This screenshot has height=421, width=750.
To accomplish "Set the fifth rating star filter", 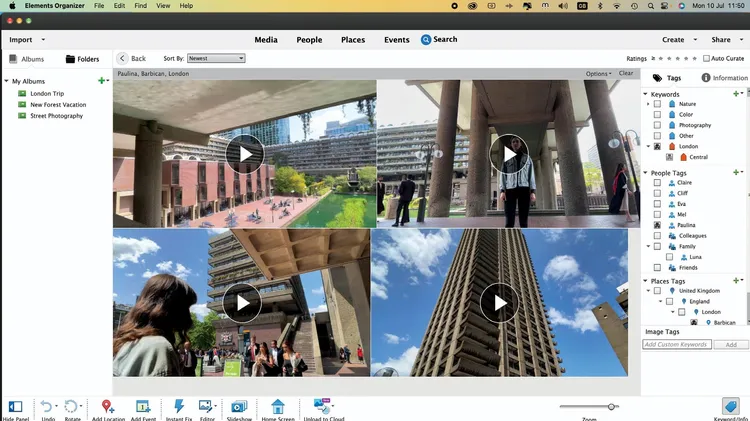I will pos(695,58).
